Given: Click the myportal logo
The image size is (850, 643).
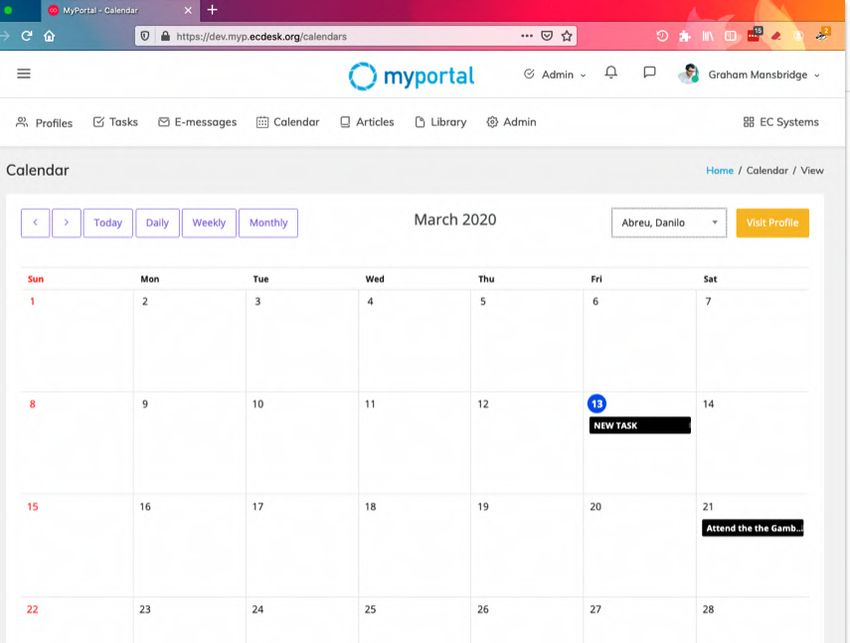Looking at the screenshot, I should tap(411, 75).
